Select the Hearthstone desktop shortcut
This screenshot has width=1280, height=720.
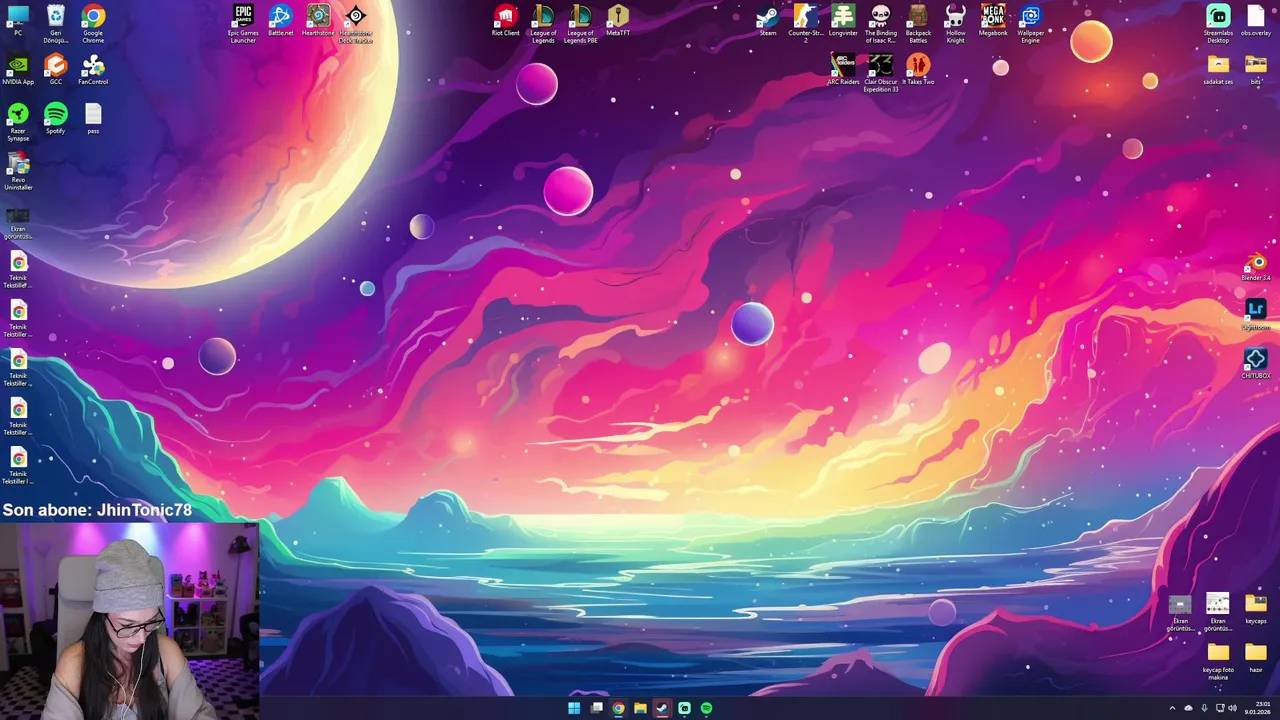click(x=318, y=20)
